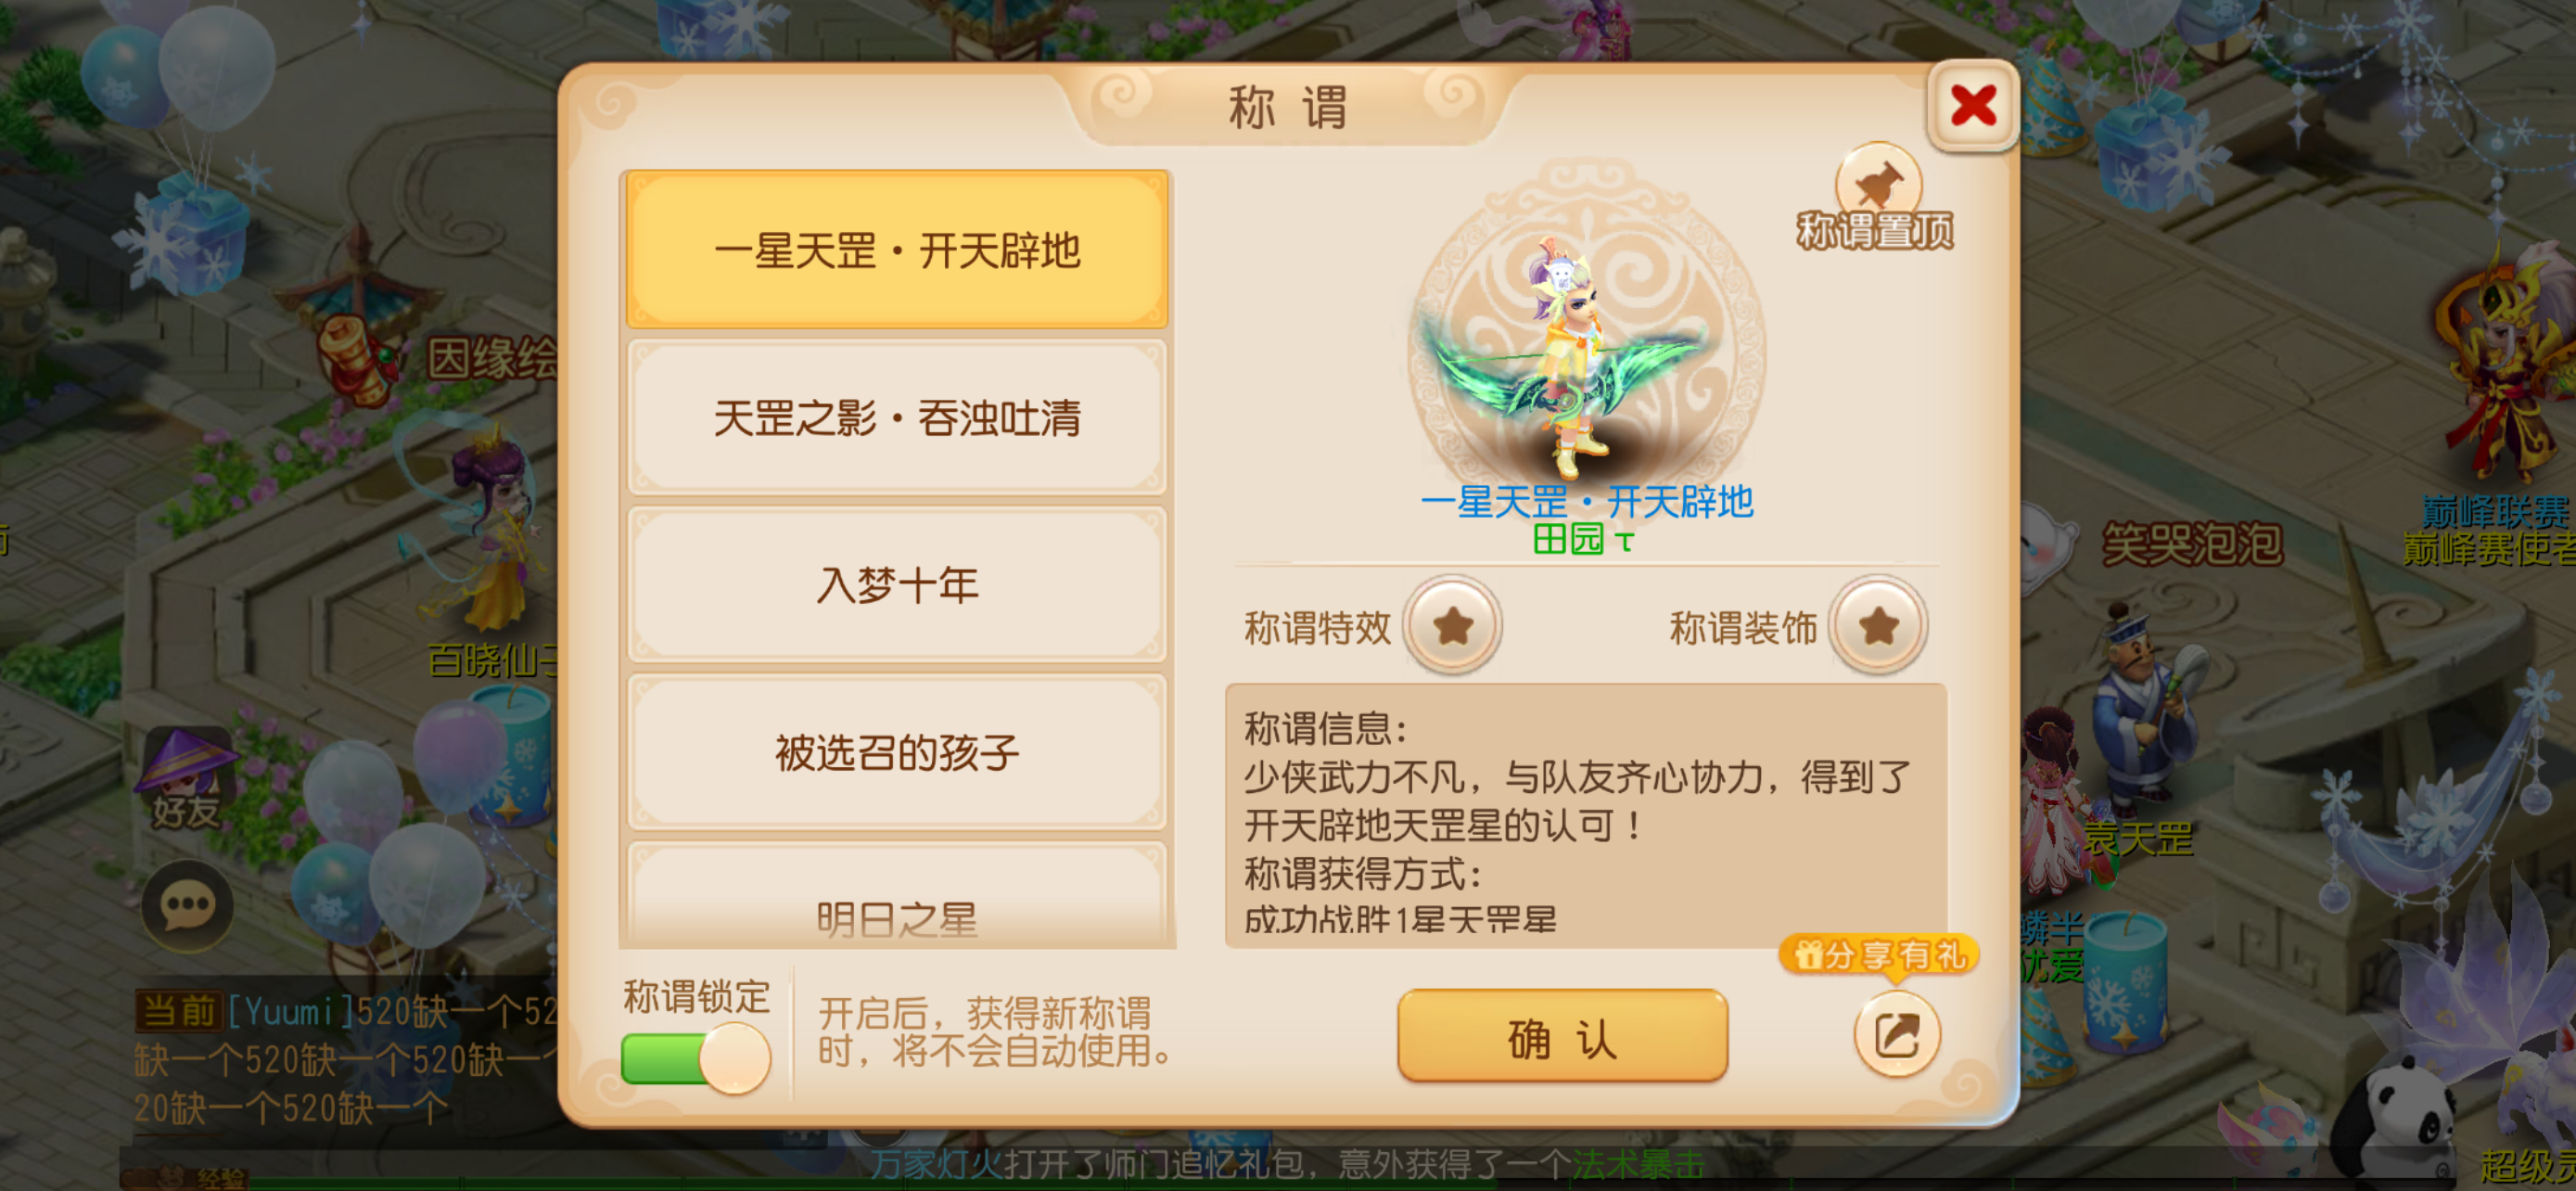Open the 称谓特效 star button
This screenshot has width=2576, height=1191.
(x=1452, y=626)
